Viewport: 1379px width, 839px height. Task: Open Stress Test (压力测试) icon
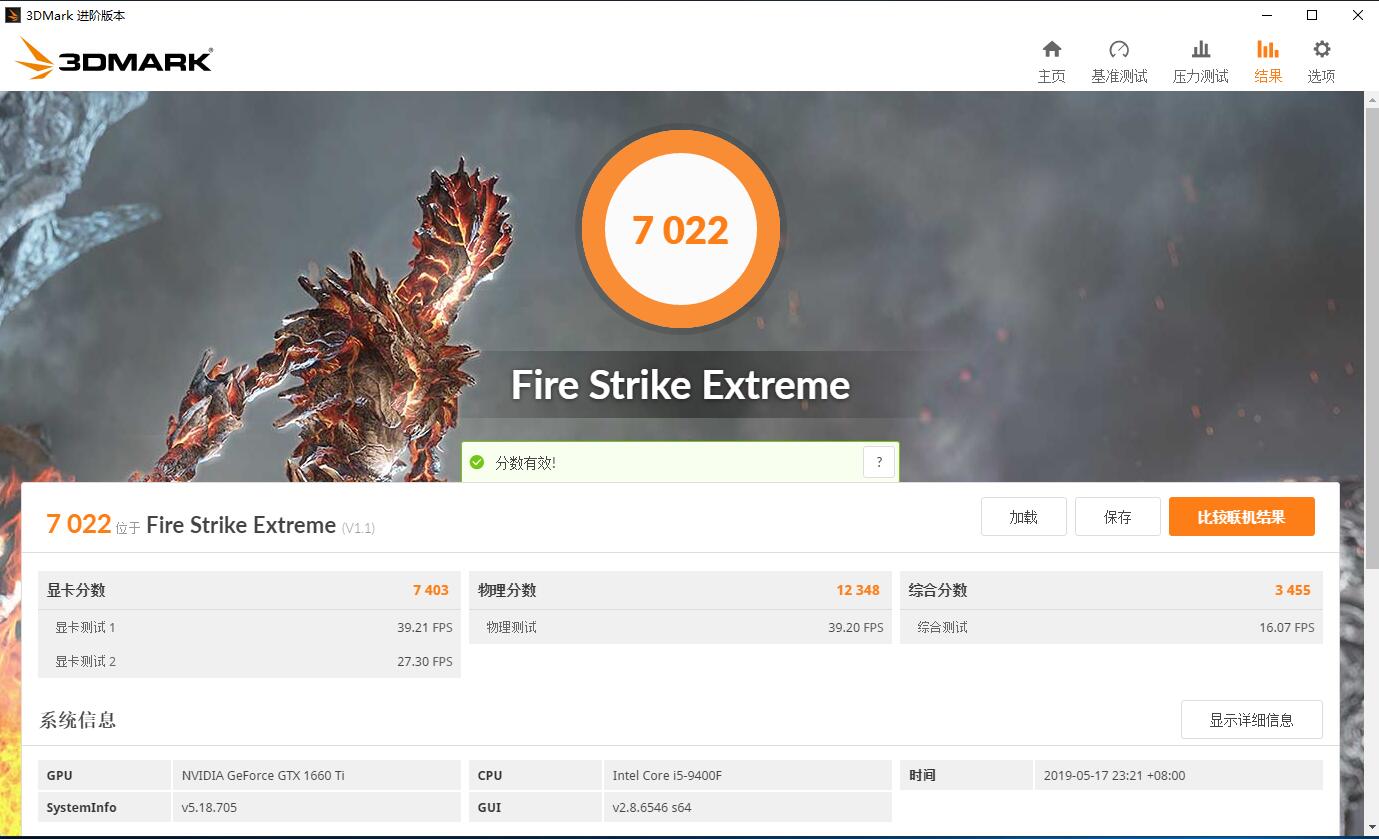pos(1199,58)
